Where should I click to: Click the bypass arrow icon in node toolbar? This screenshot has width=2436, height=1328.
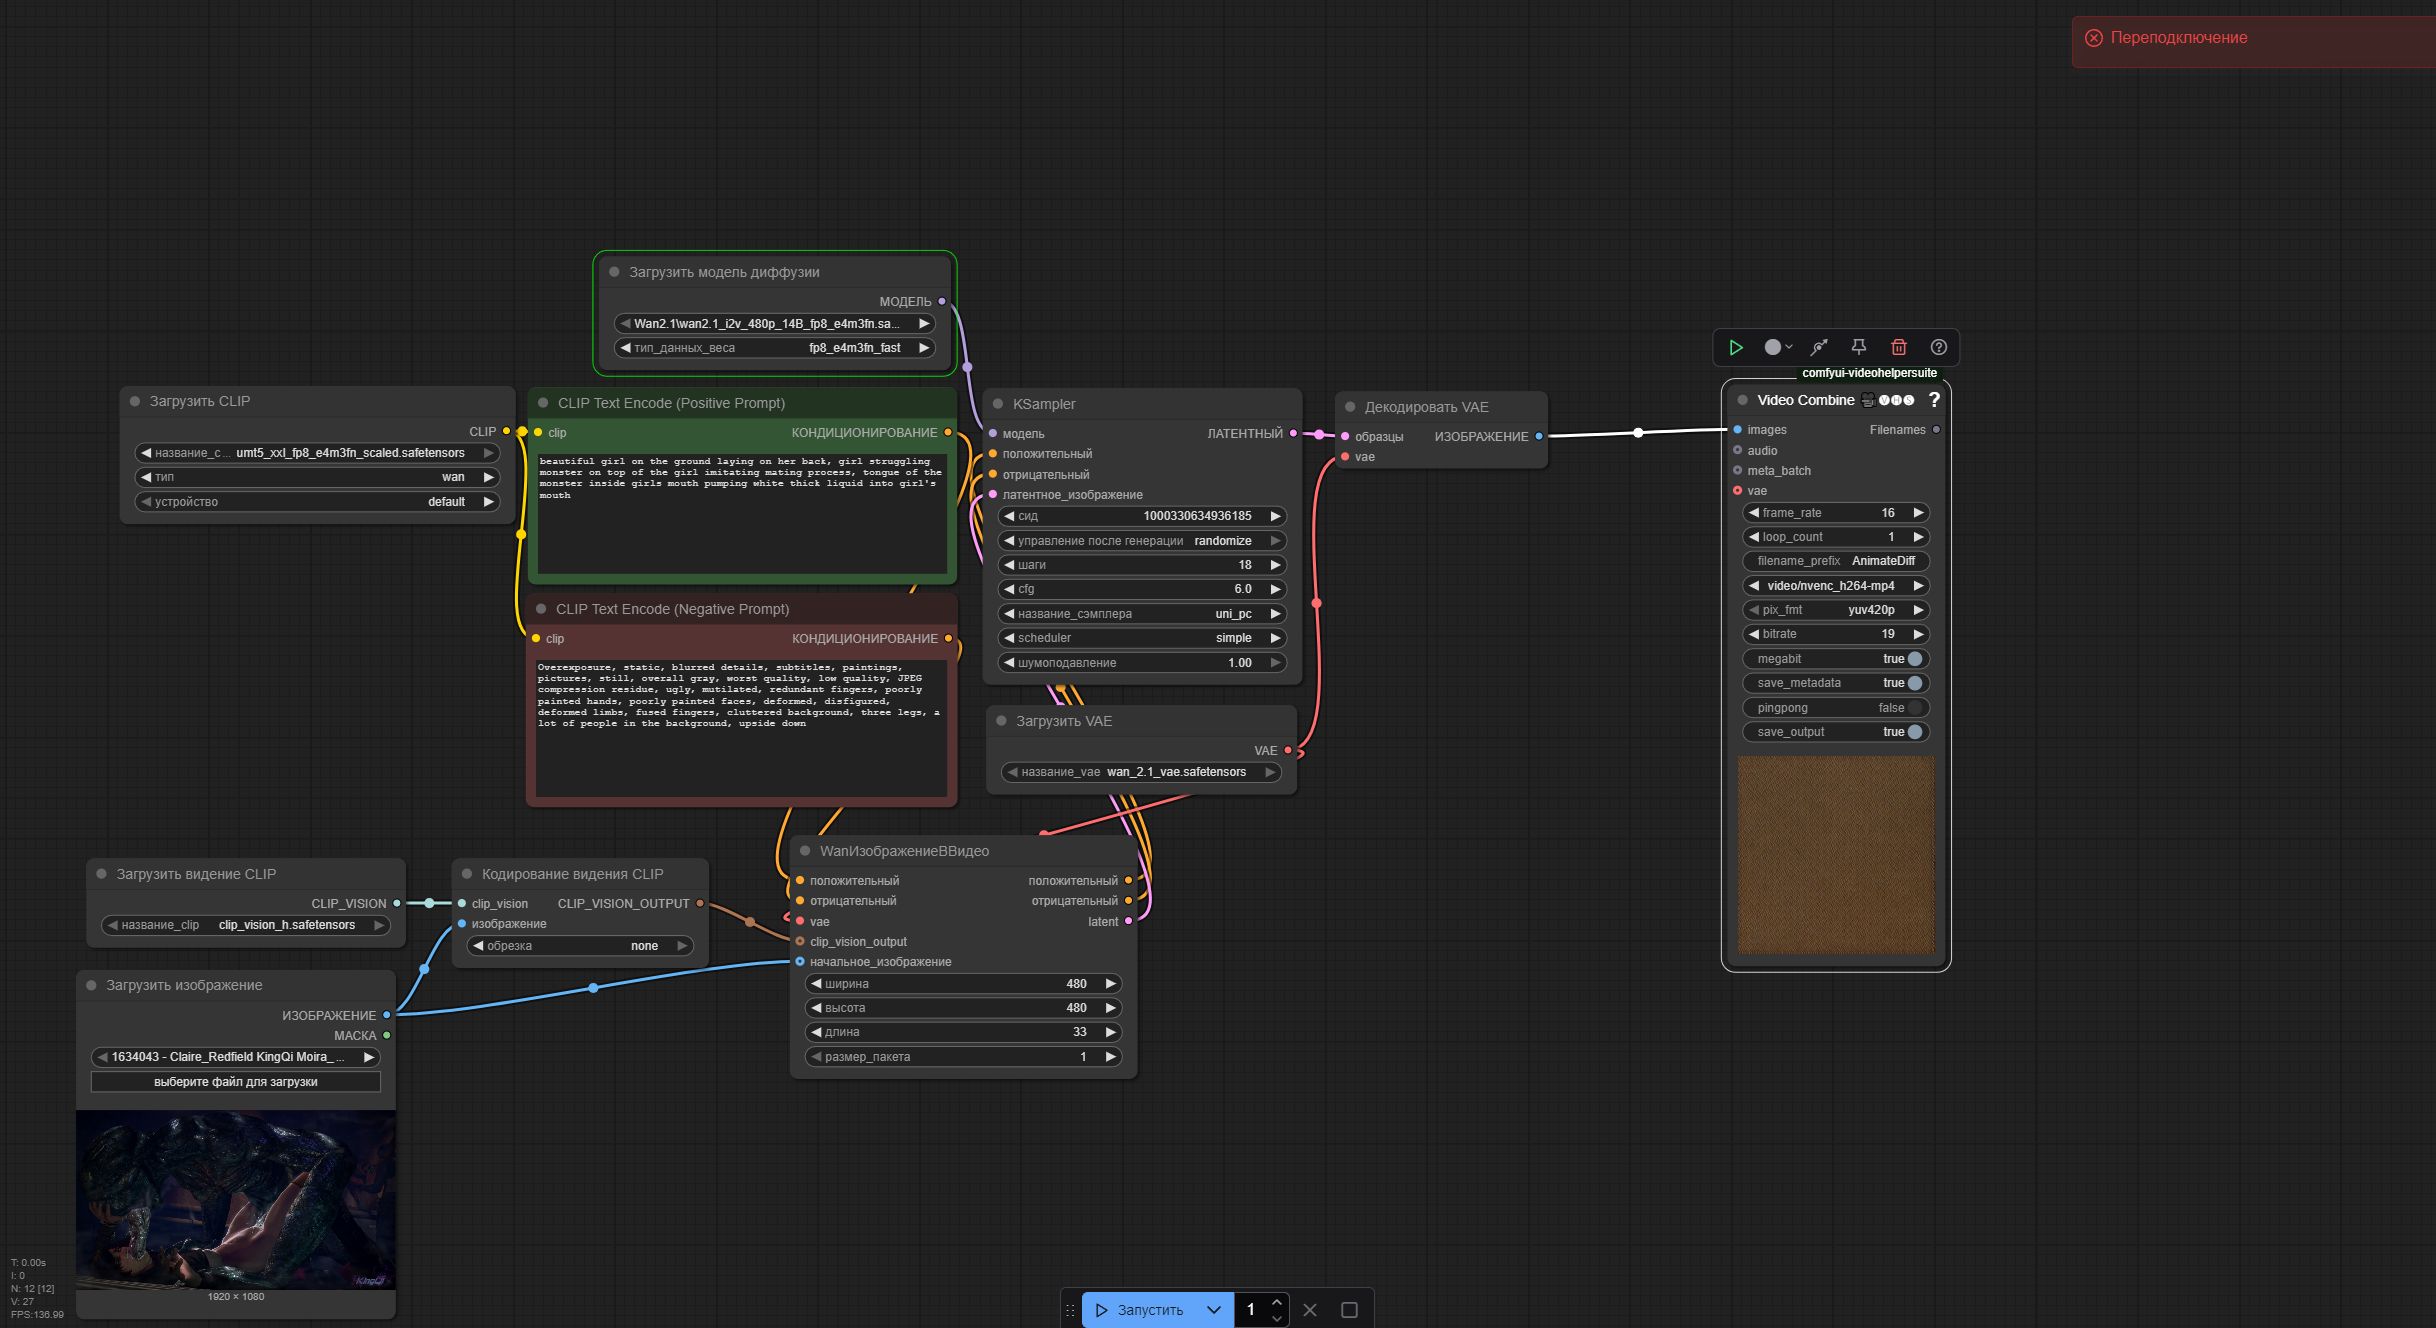1819,347
